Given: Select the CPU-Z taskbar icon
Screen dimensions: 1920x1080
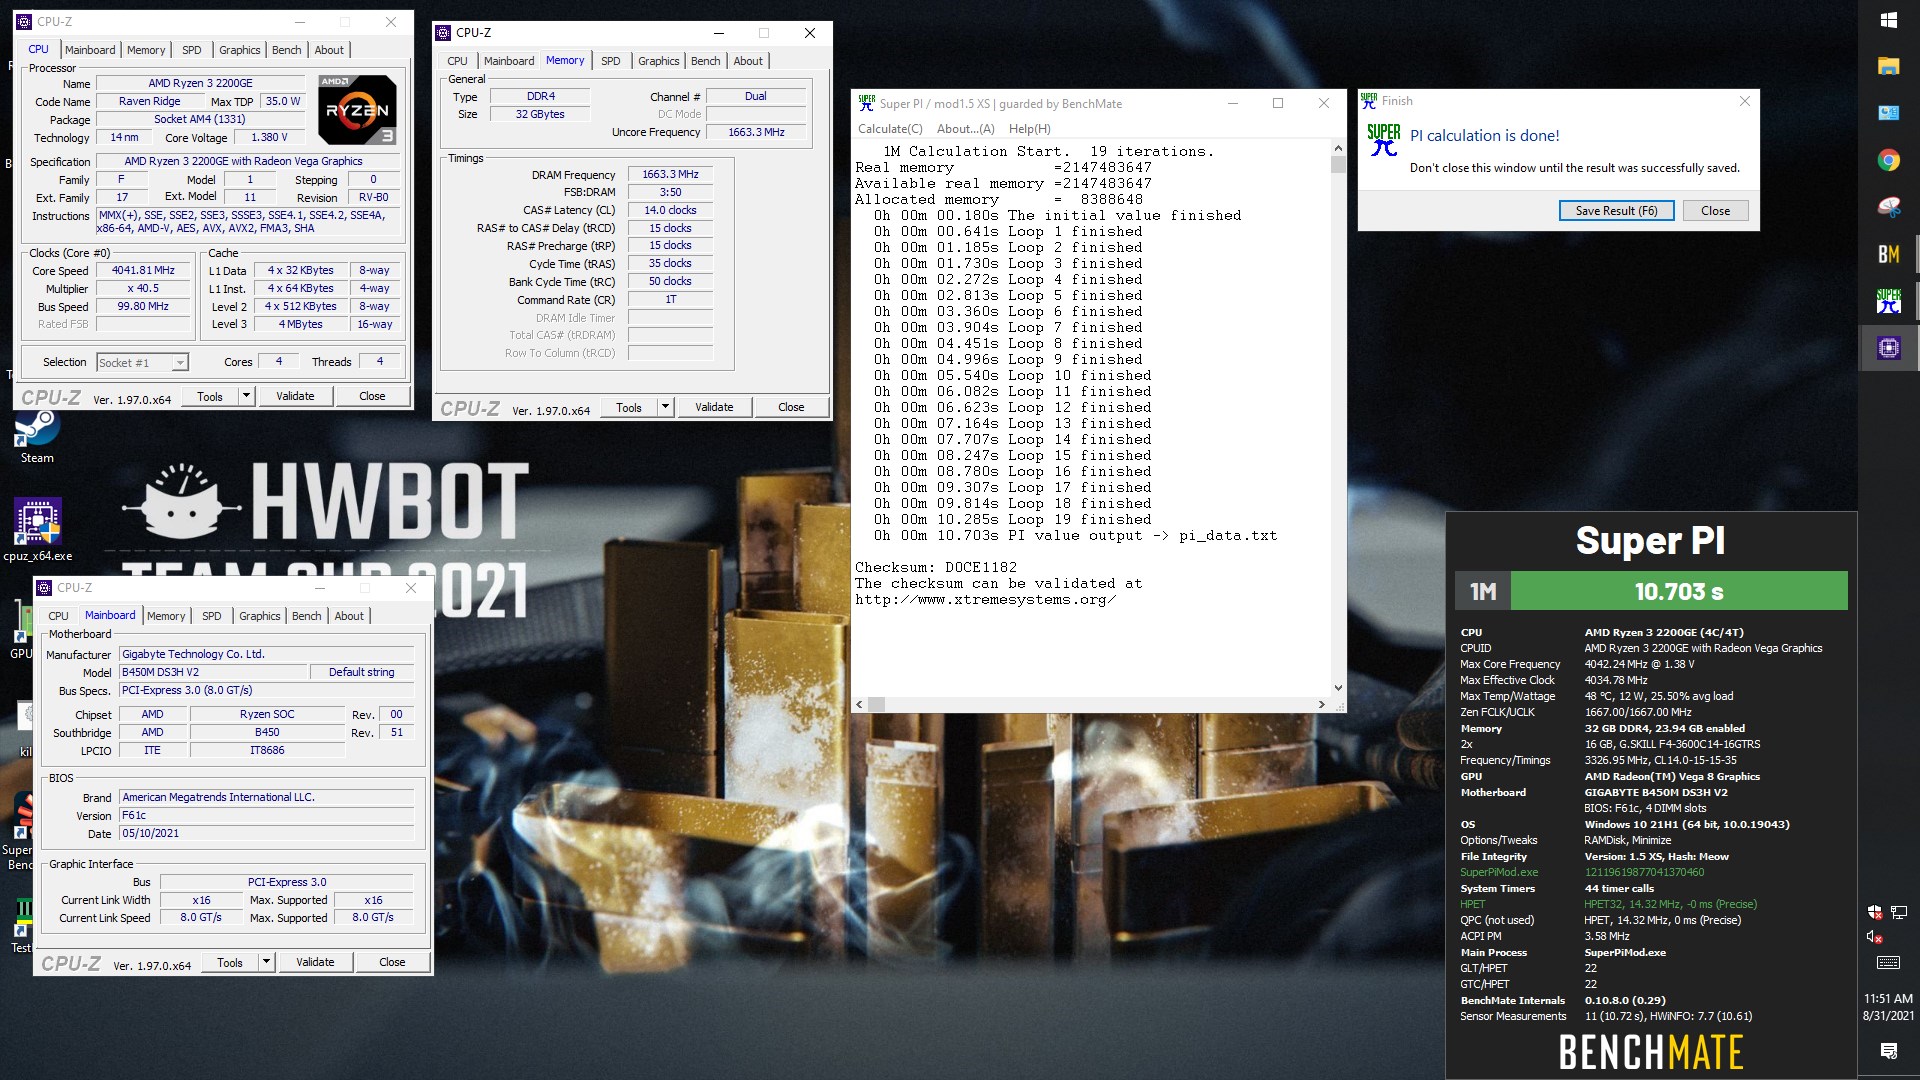Looking at the screenshot, I should tap(1888, 348).
